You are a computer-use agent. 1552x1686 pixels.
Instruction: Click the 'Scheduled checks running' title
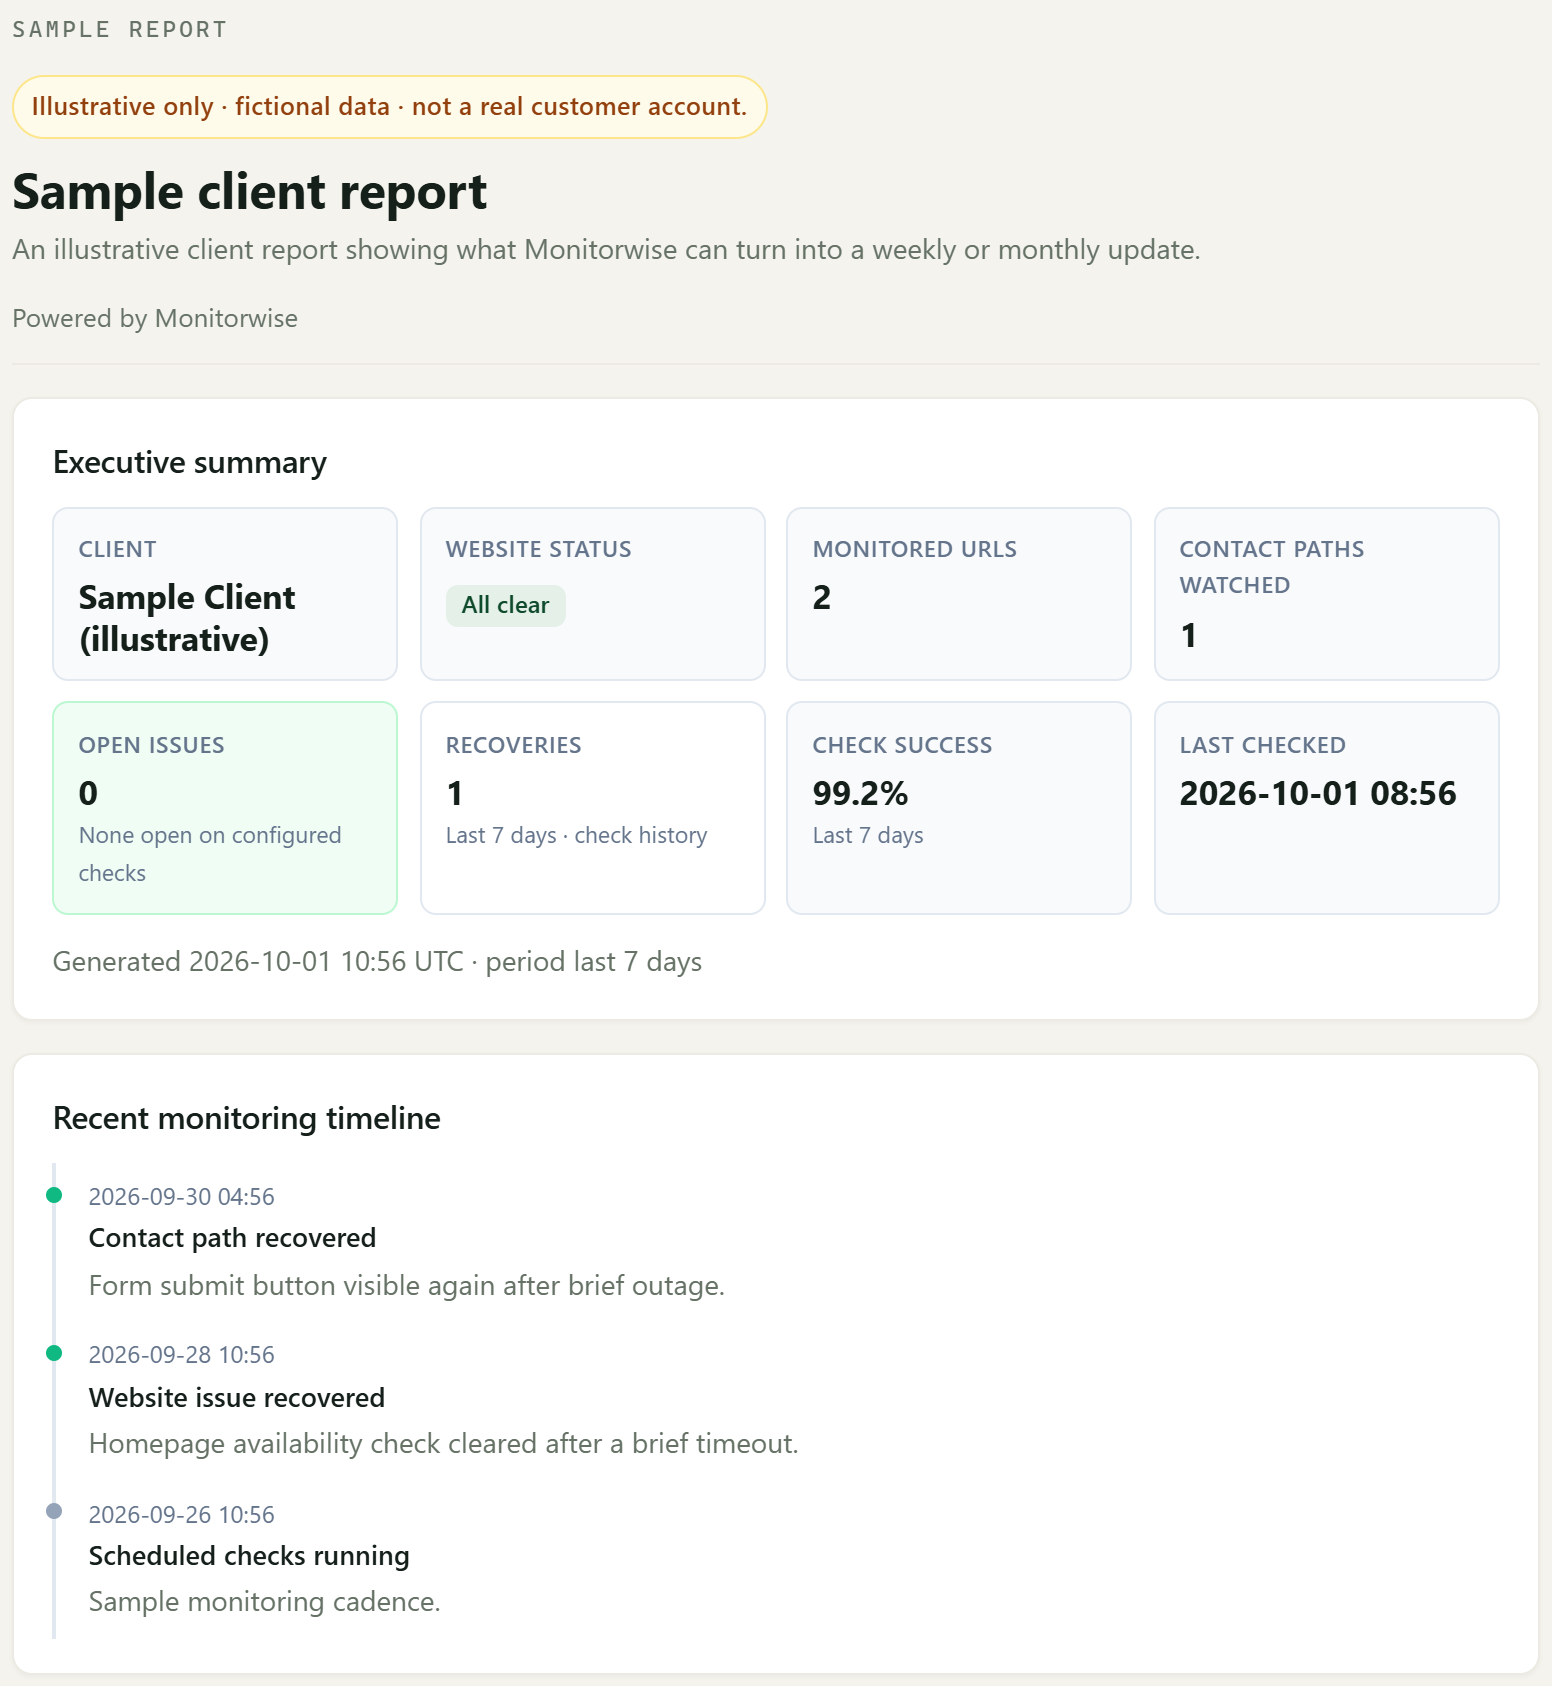(x=249, y=1555)
